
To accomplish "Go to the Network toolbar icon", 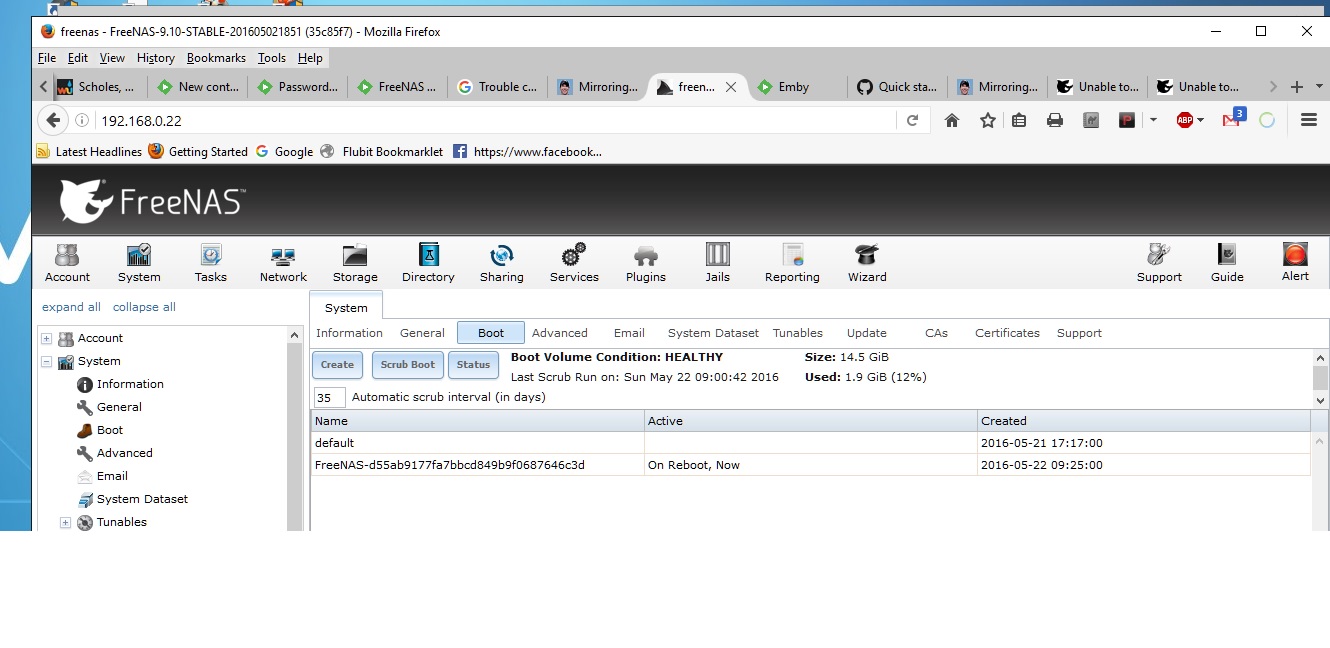I will tap(283, 263).
